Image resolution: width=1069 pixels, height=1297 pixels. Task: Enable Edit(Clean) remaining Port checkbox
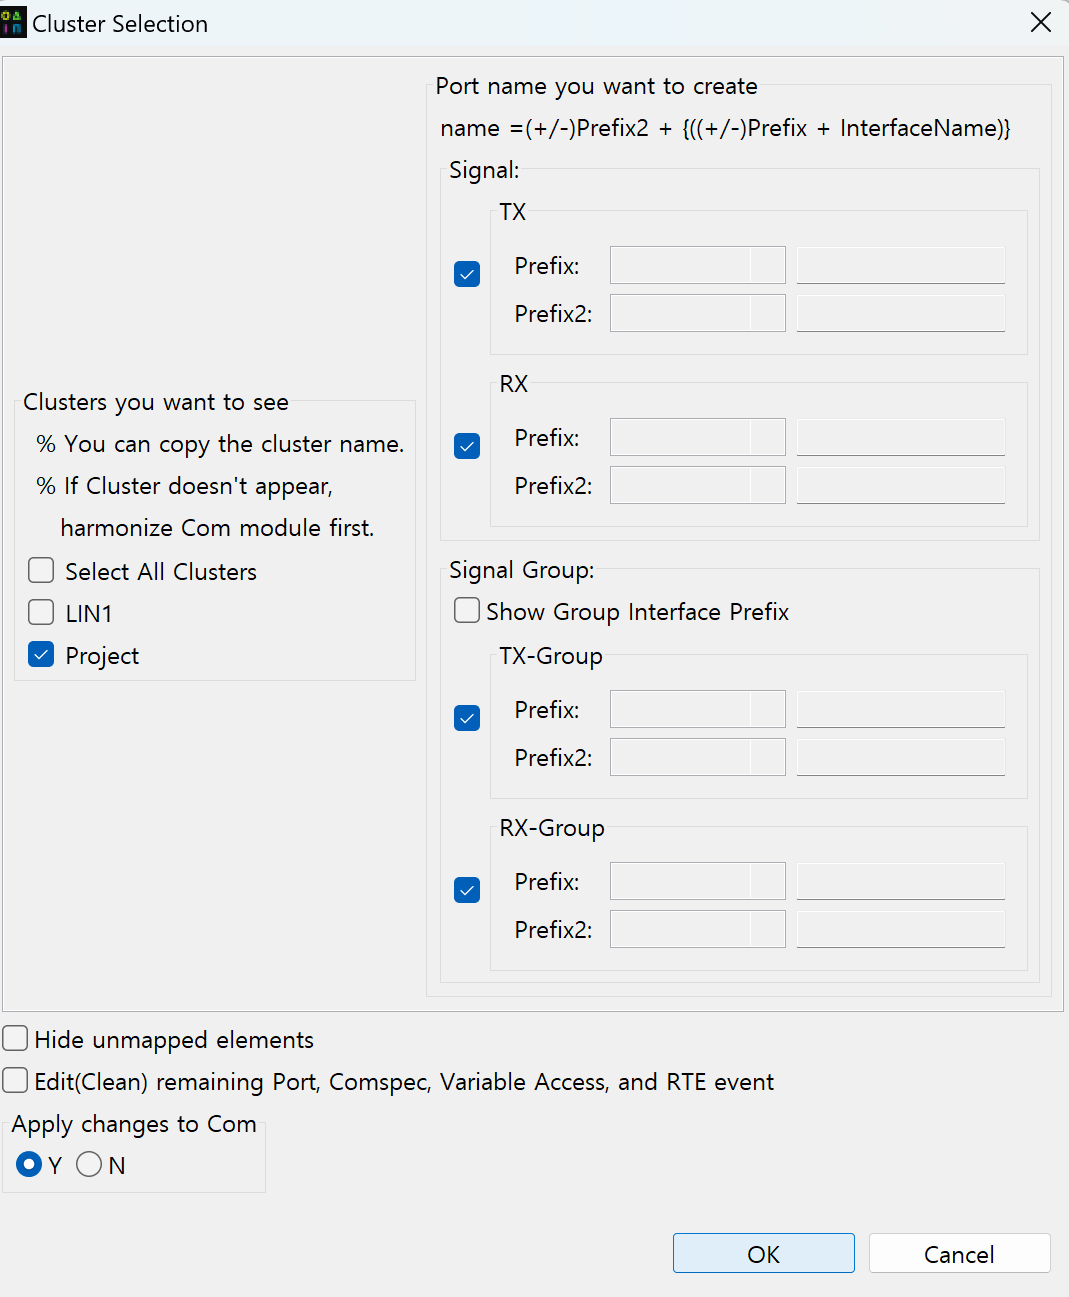(x=15, y=1081)
